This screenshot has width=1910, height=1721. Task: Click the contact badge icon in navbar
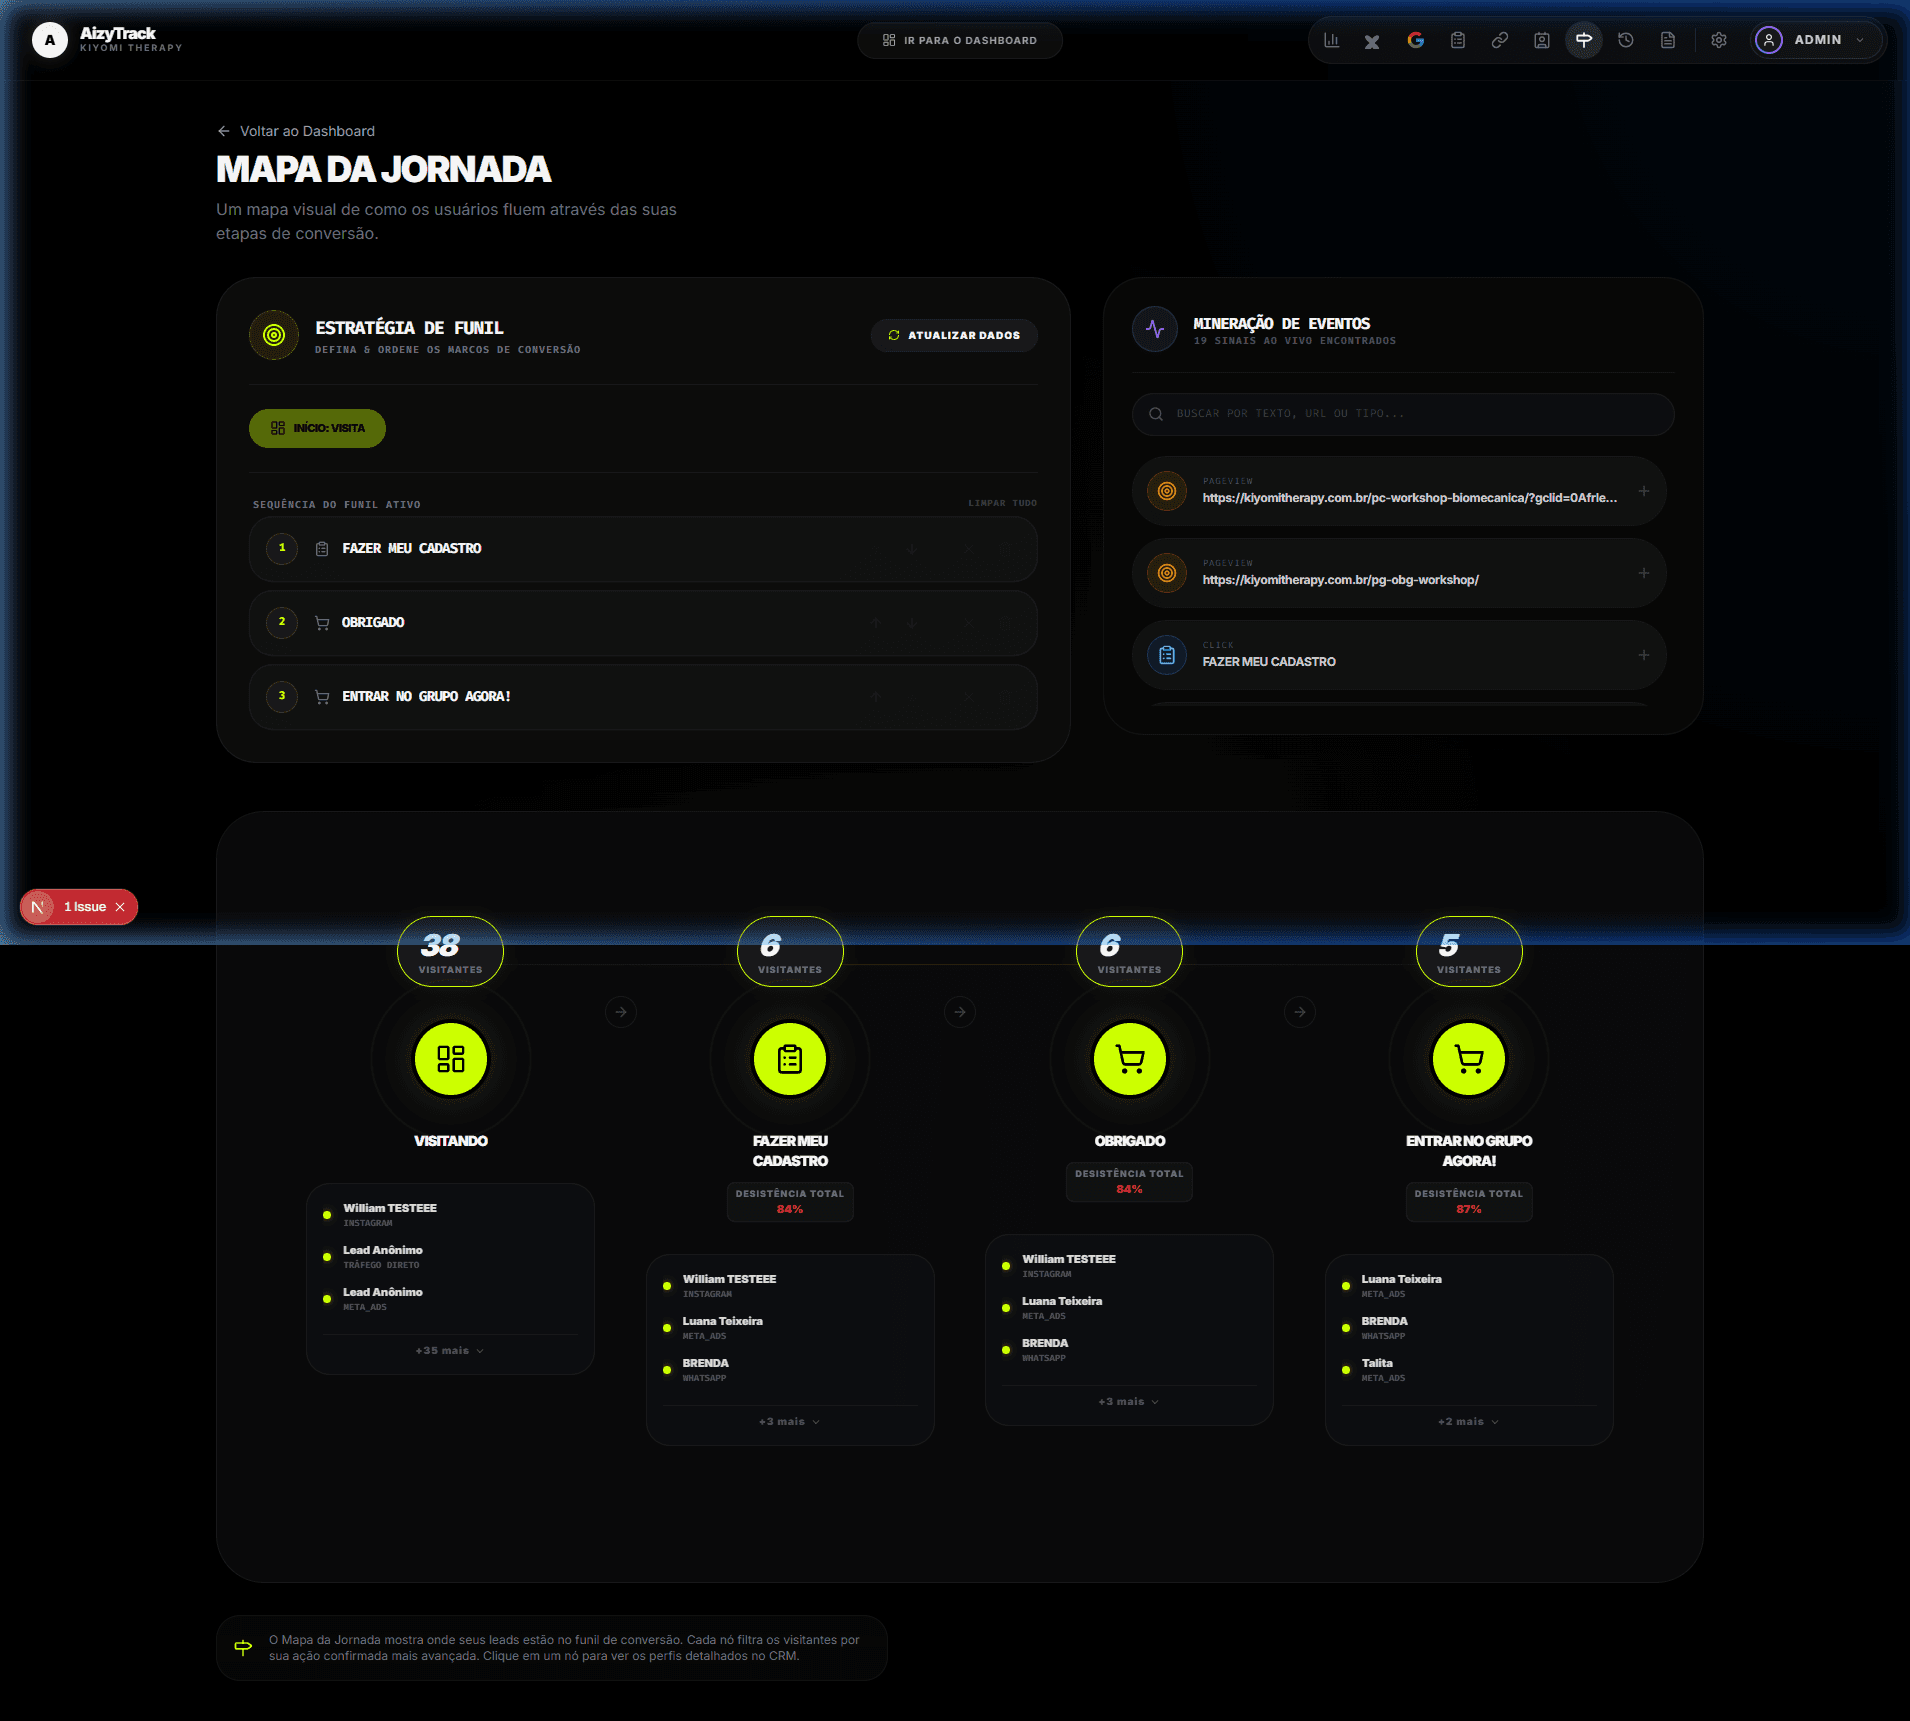pos(1541,40)
